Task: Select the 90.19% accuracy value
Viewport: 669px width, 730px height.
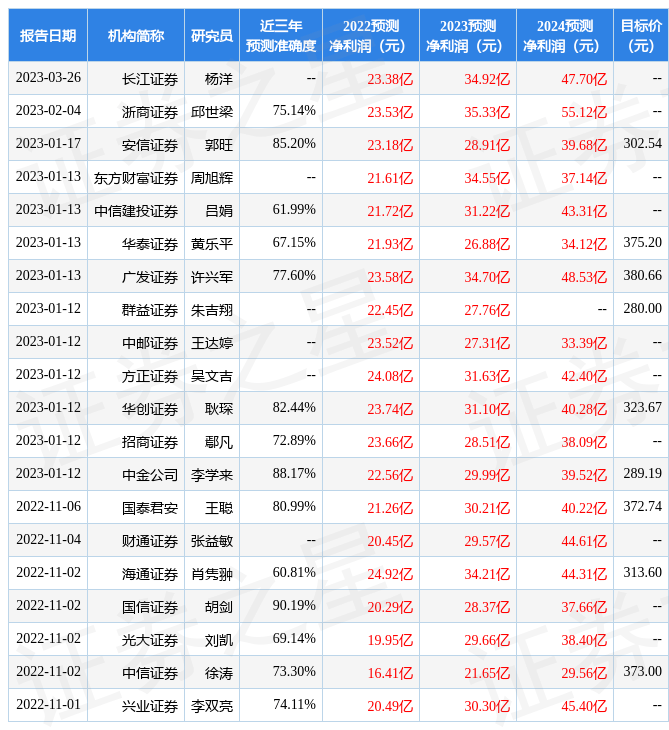Action: click(294, 606)
